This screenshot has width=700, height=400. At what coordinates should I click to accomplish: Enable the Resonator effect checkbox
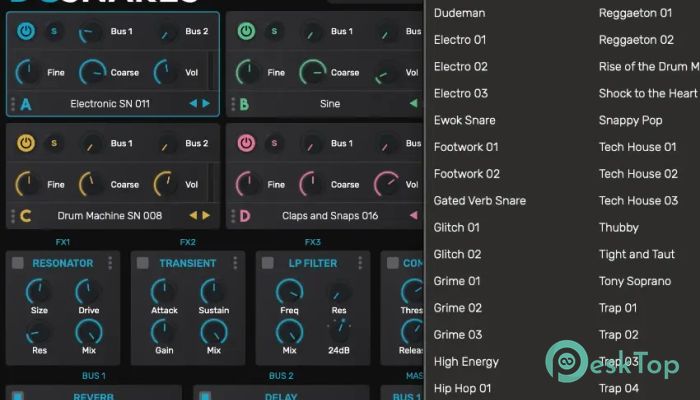pos(17,263)
